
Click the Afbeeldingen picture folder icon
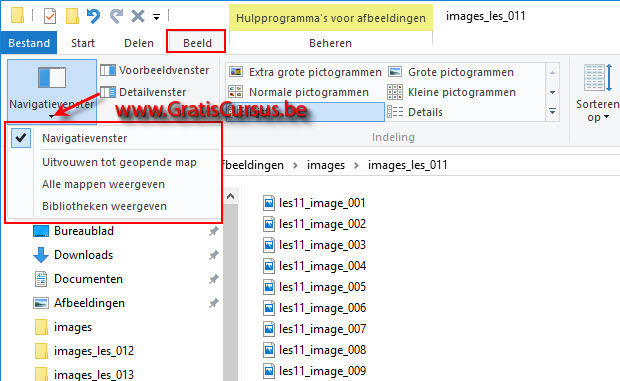click(x=41, y=303)
